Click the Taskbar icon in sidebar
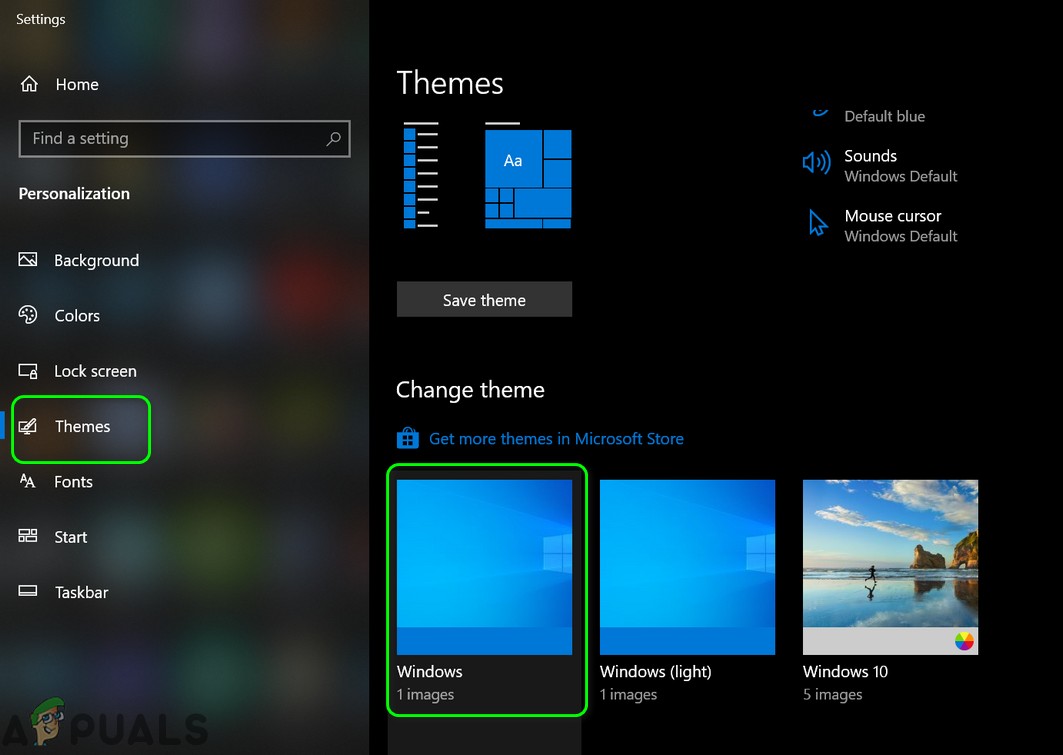Viewport: 1063px width, 755px height. [28, 591]
